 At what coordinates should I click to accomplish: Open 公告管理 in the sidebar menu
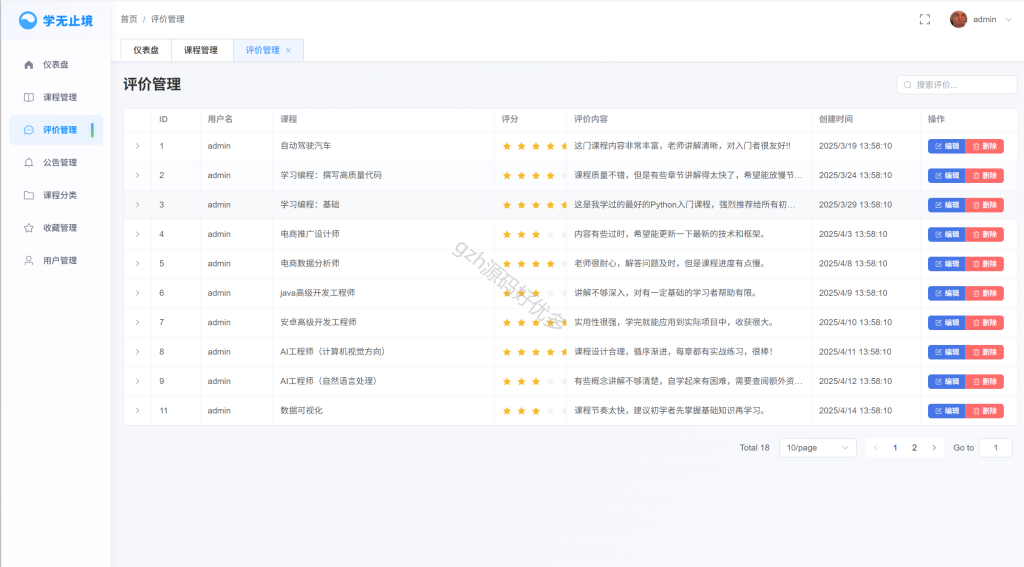[x=56, y=163]
